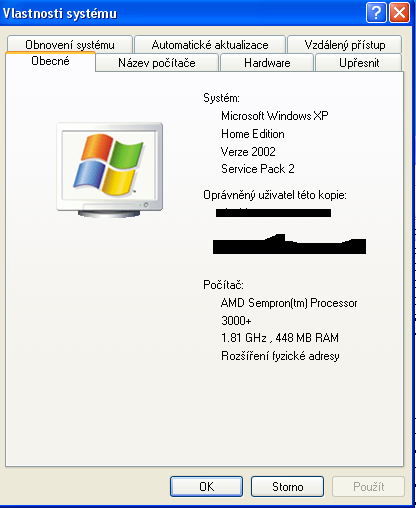Close the Vlastnosti systému dialog
This screenshot has width=416, height=508.
click(399, 13)
